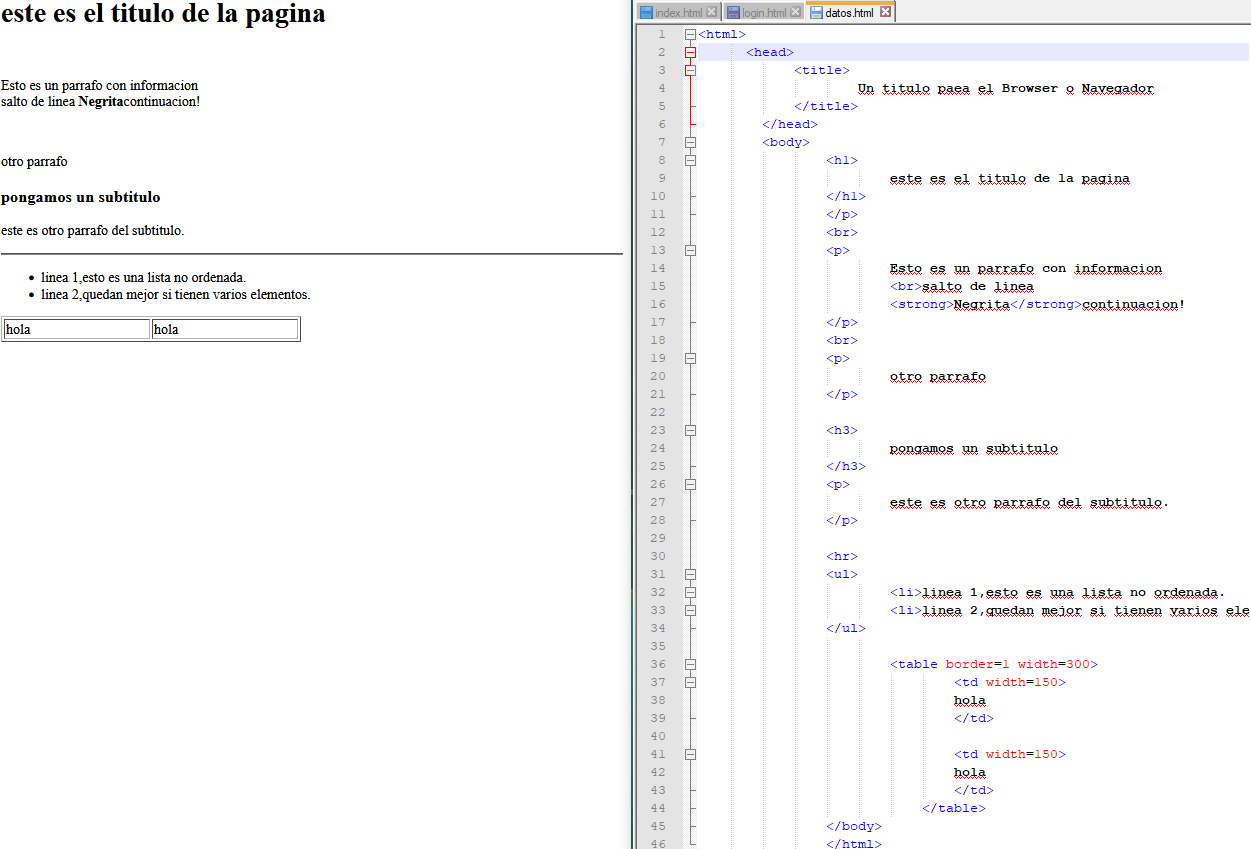Image resolution: width=1251 pixels, height=849 pixels.
Task: Collapse the red <head> fold marker on line 2
Action: tap(690, 52)
